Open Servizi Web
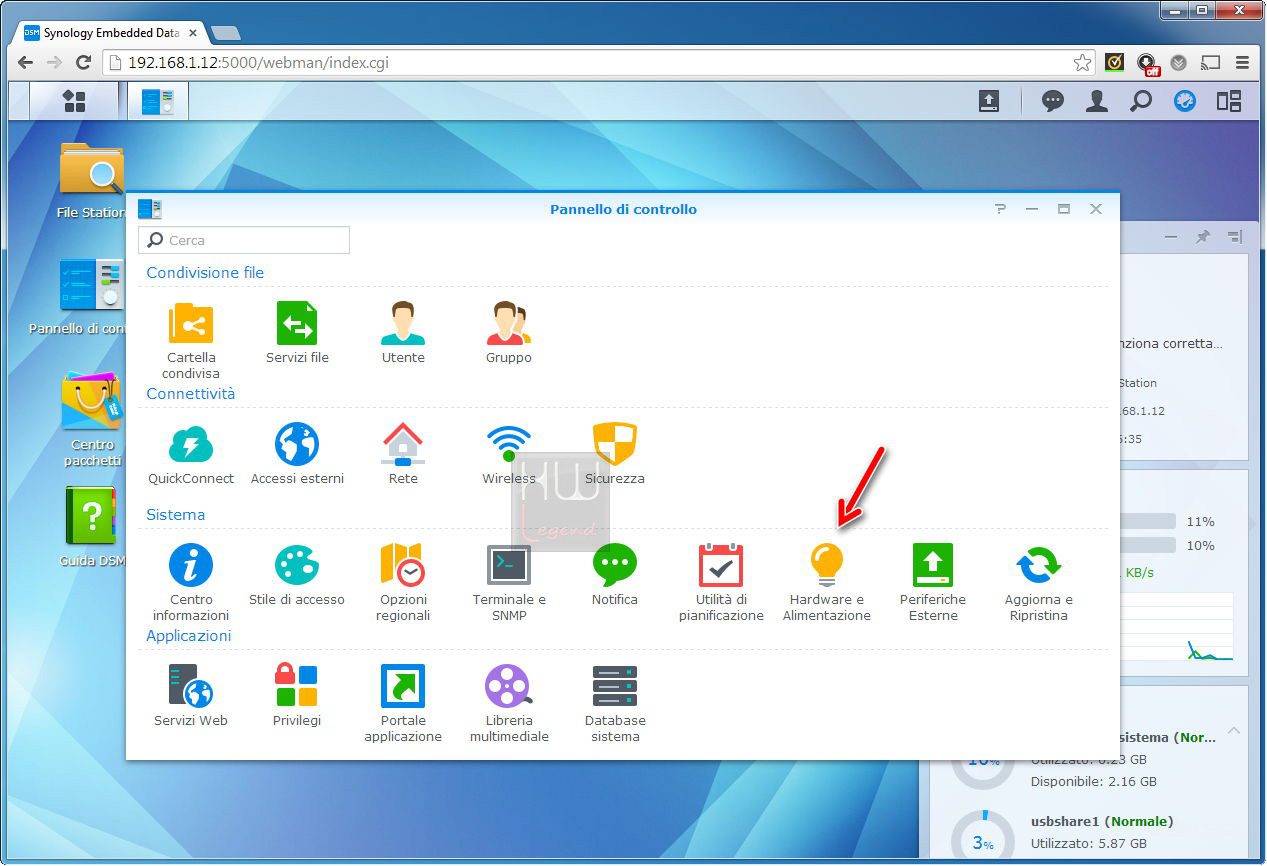This screenshot has height=866, width=1267. pos(191,696)
